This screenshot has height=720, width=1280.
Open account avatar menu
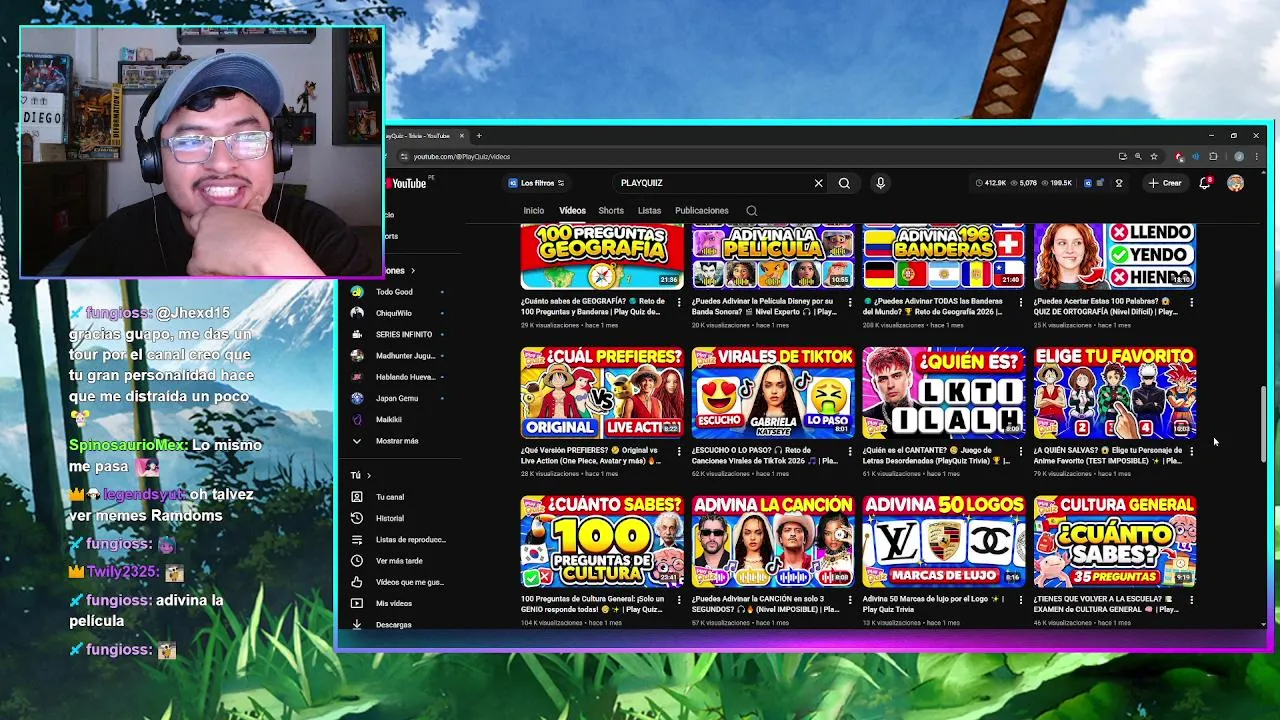click(x=1235, y=183)
